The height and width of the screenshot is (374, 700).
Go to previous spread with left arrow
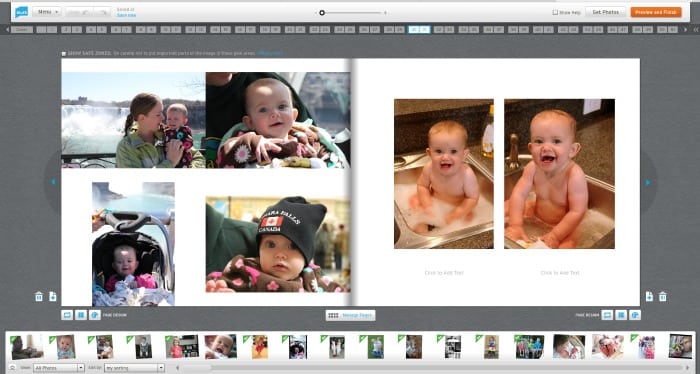pos(54,182)
